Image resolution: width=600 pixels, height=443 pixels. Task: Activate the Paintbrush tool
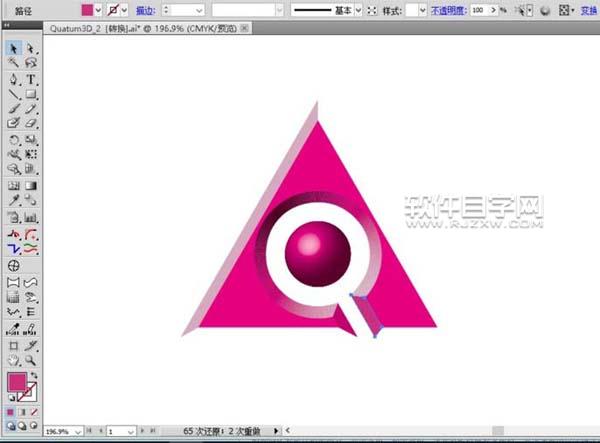coord(13,109)
